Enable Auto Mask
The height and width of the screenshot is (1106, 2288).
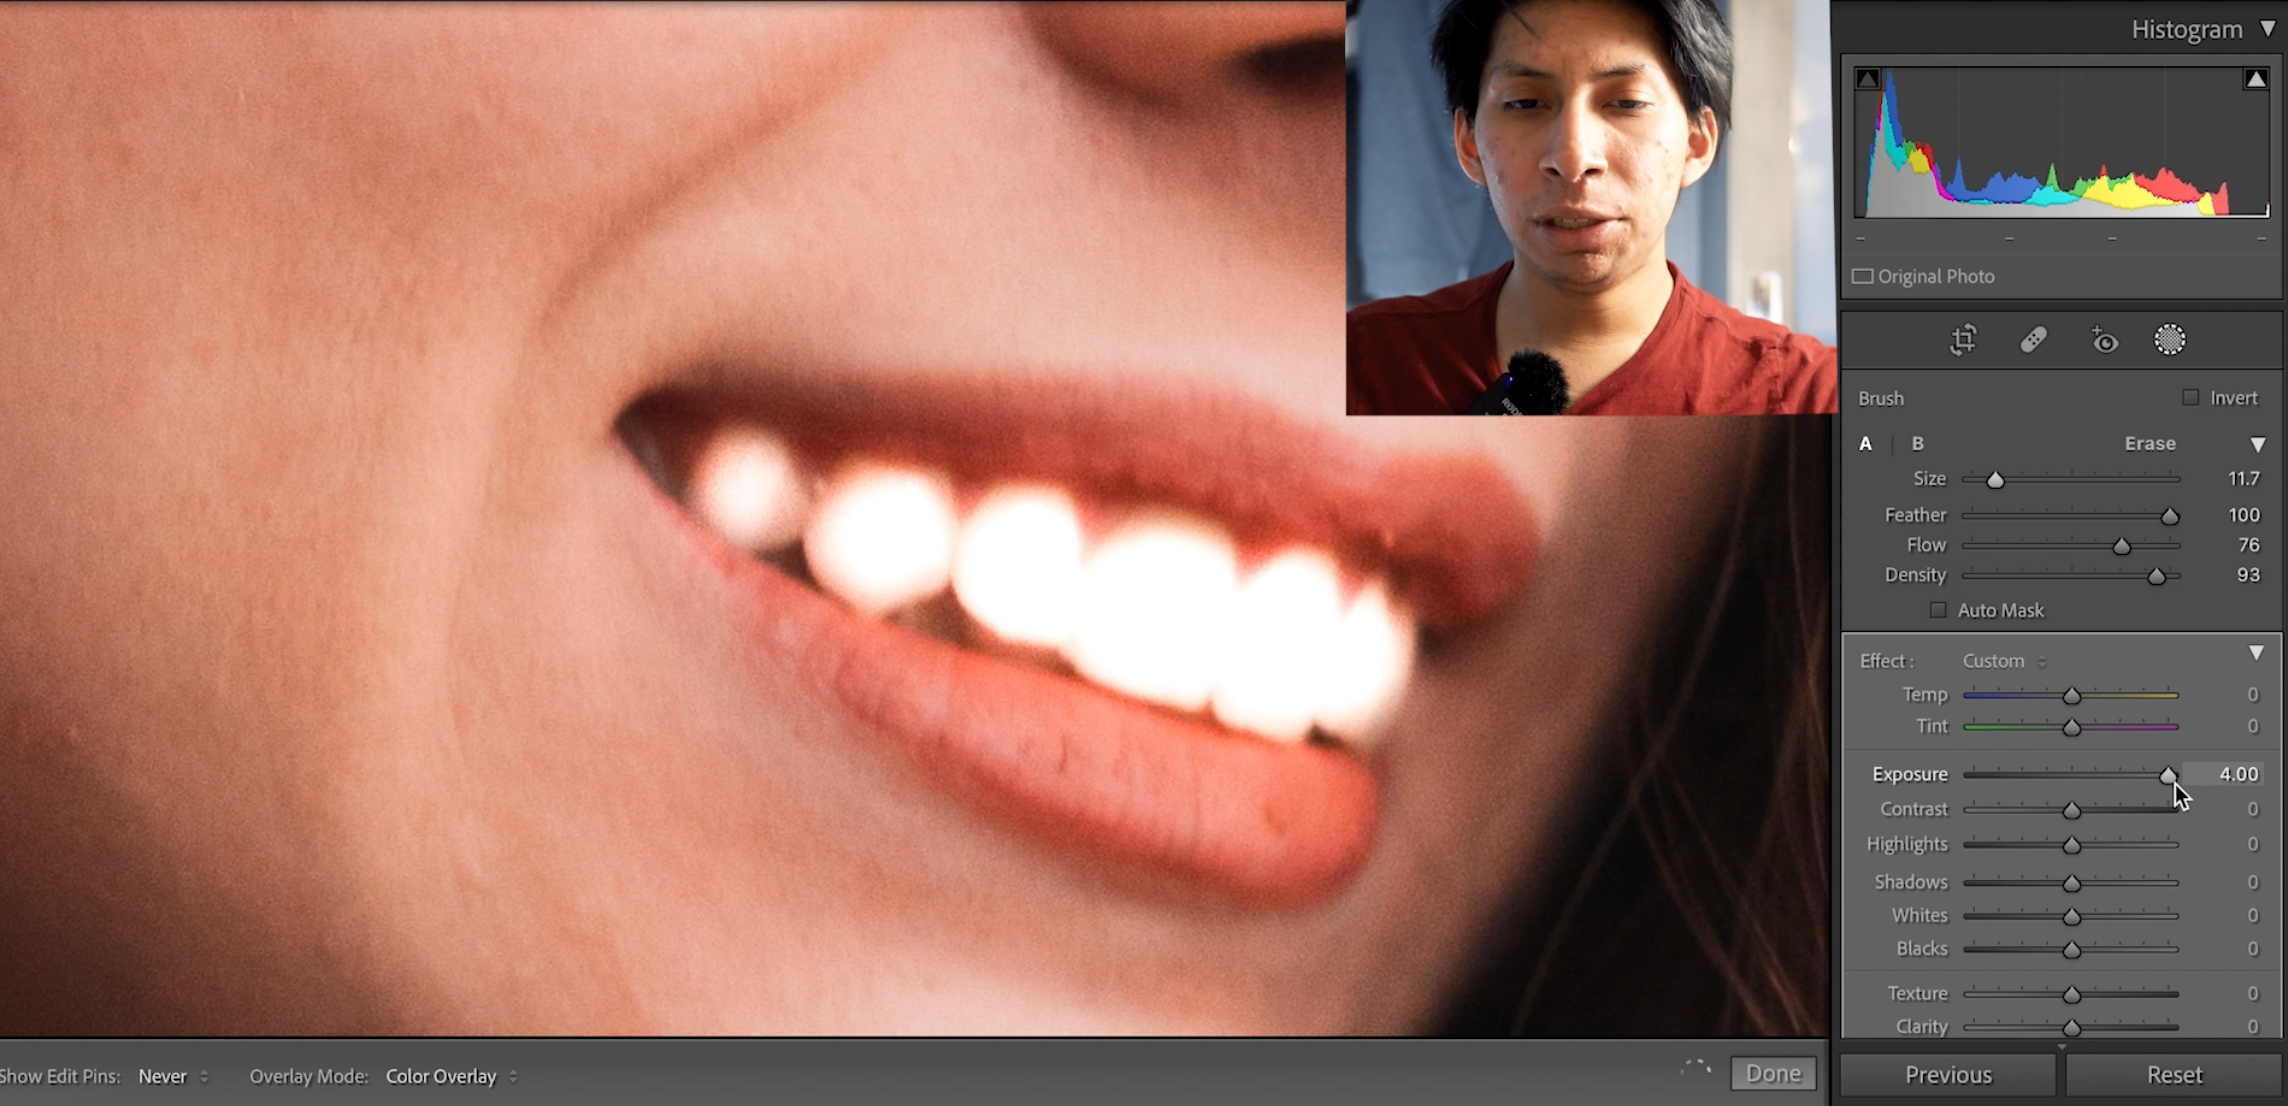click(x=1938, y=610)
